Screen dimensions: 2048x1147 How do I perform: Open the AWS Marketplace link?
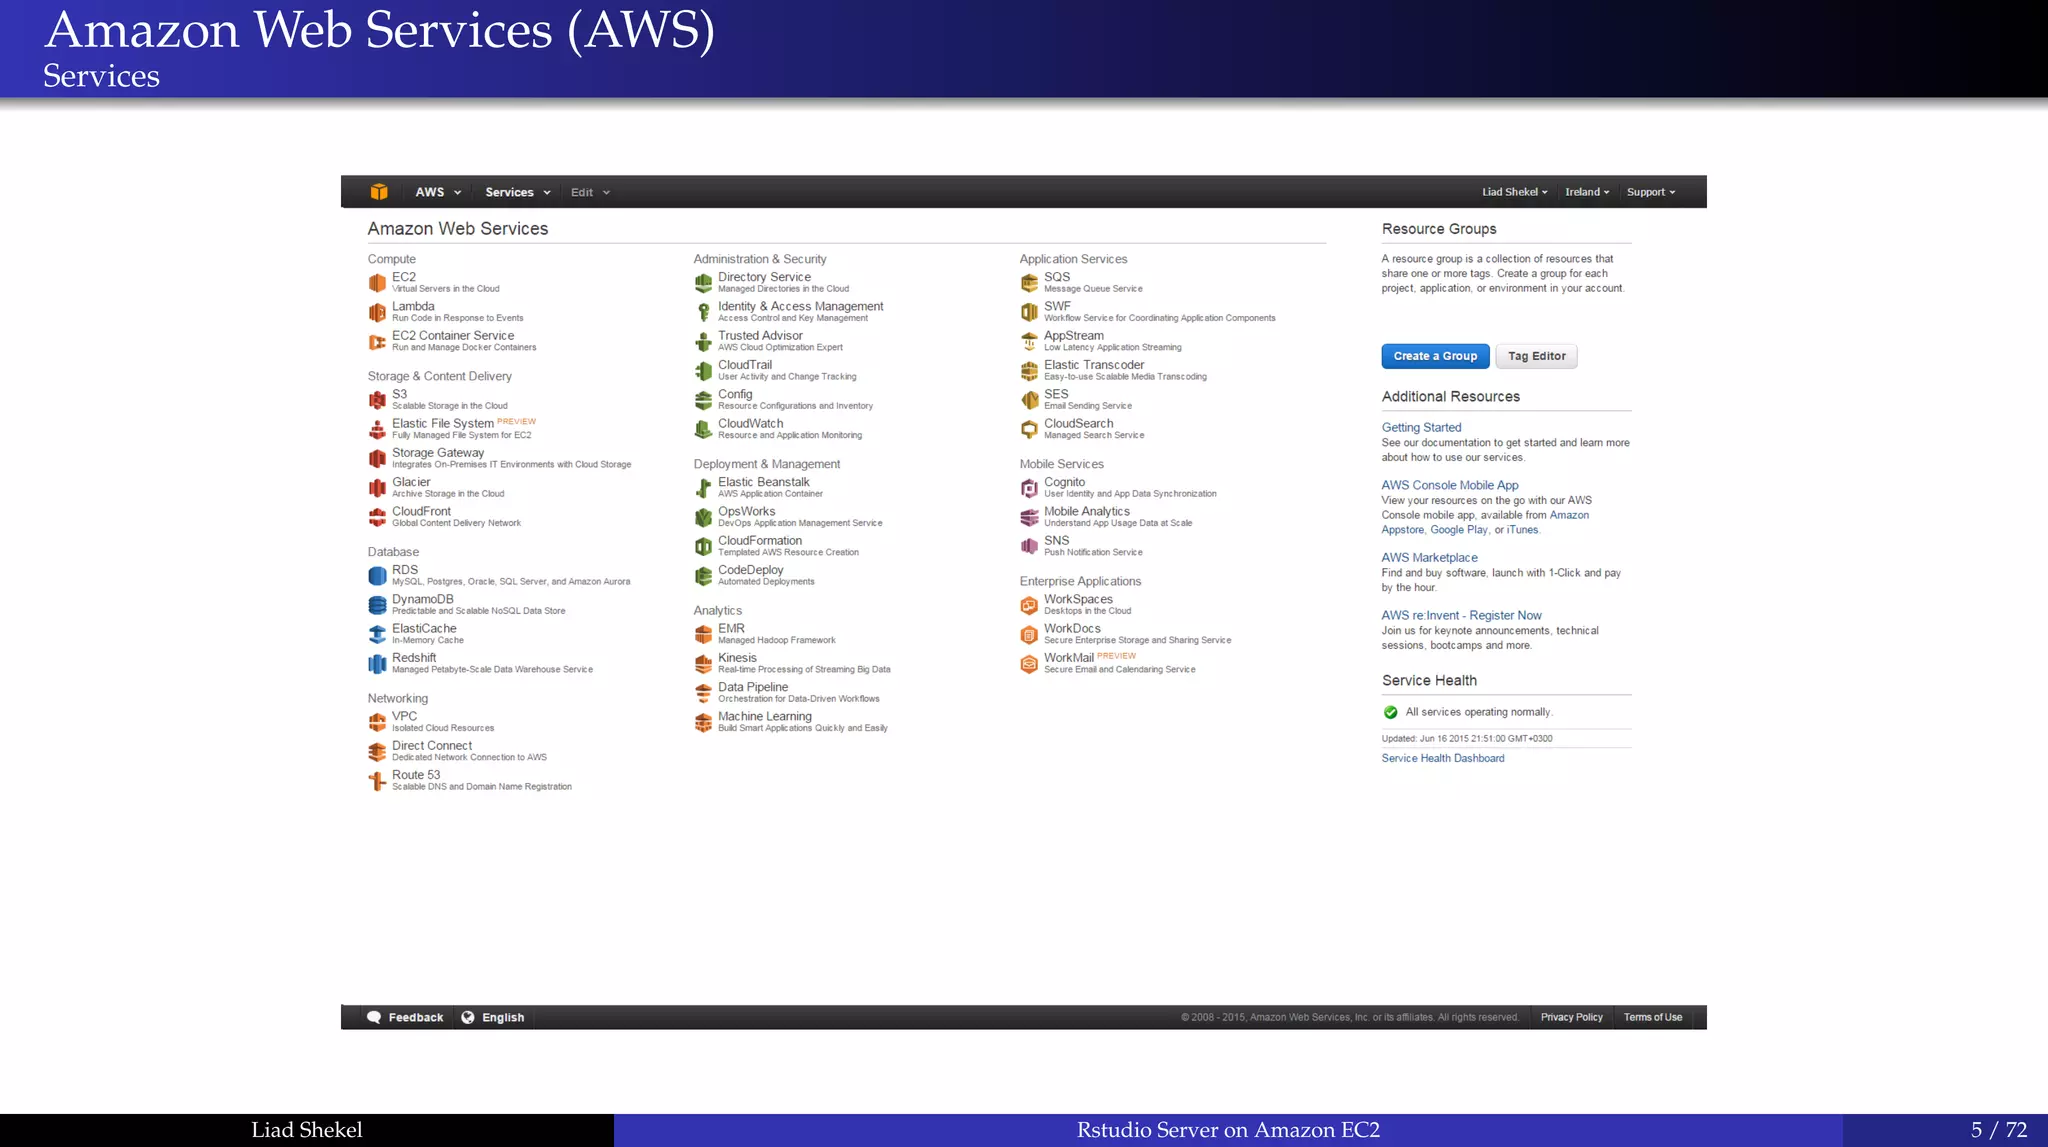(x=1429, y=558)
